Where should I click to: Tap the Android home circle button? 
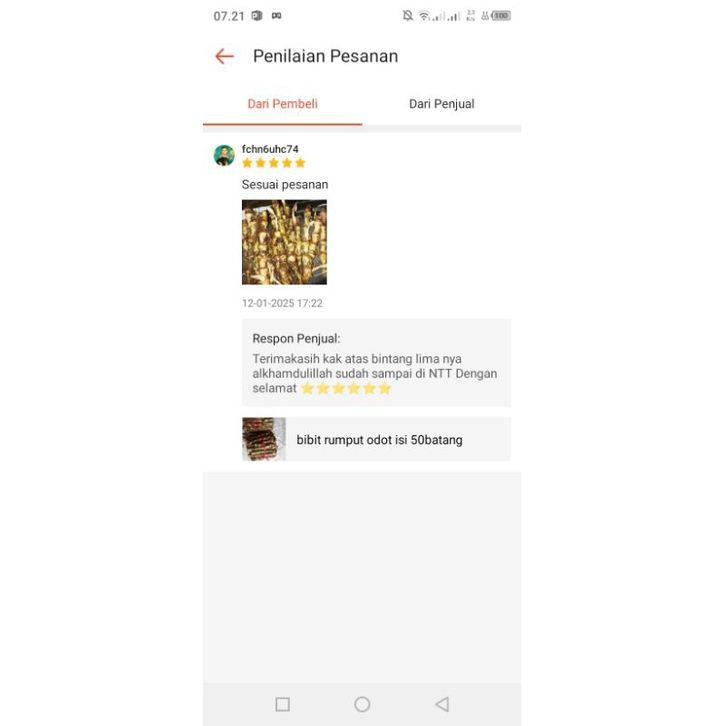click(x=362, y=704)
